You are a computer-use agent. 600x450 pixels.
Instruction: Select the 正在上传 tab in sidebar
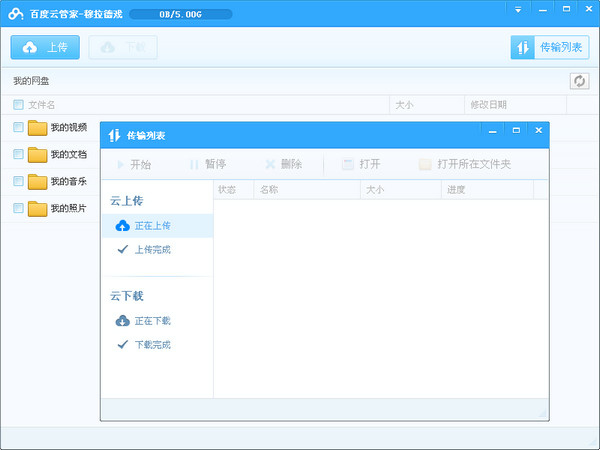tap(157, 226)
